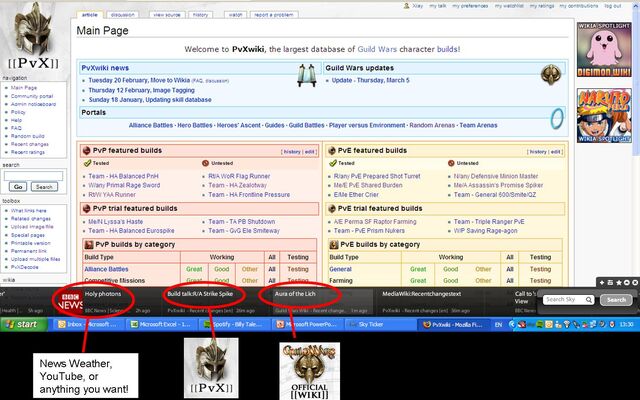Open the Digimon Wiki spotlight thumbnail

(604, 49)
